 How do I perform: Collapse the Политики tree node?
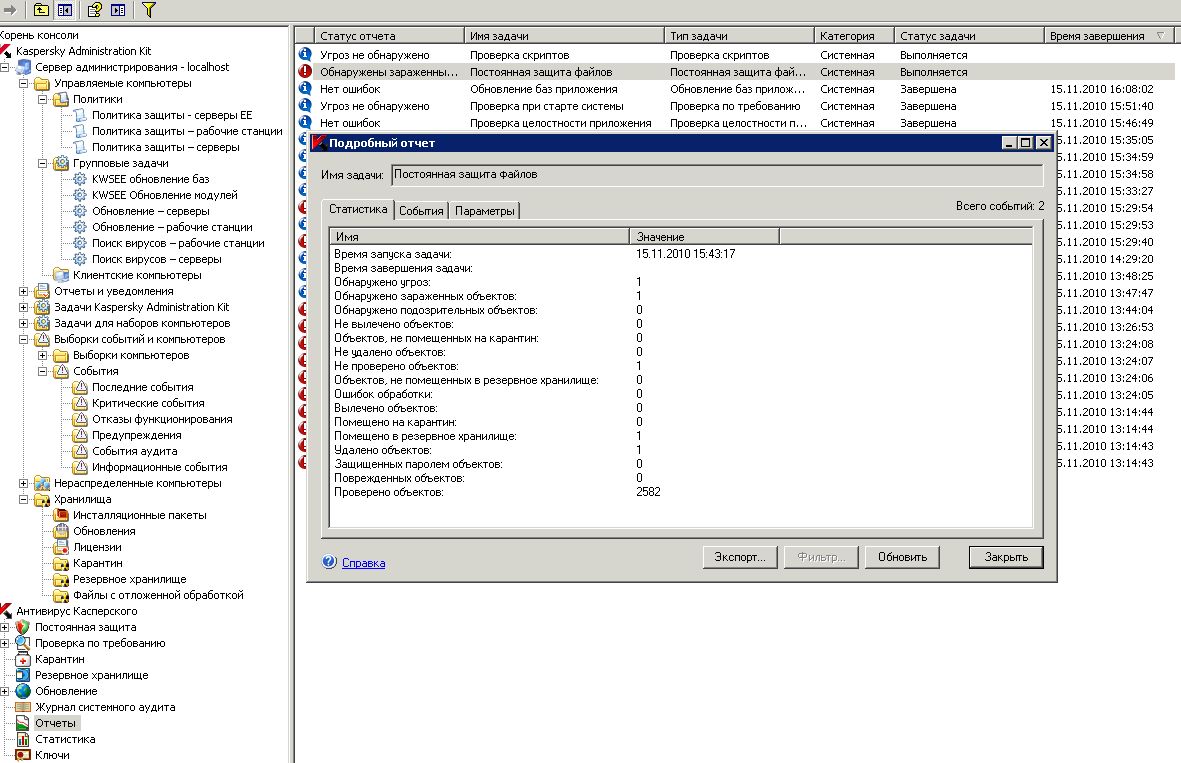[42, 99]
